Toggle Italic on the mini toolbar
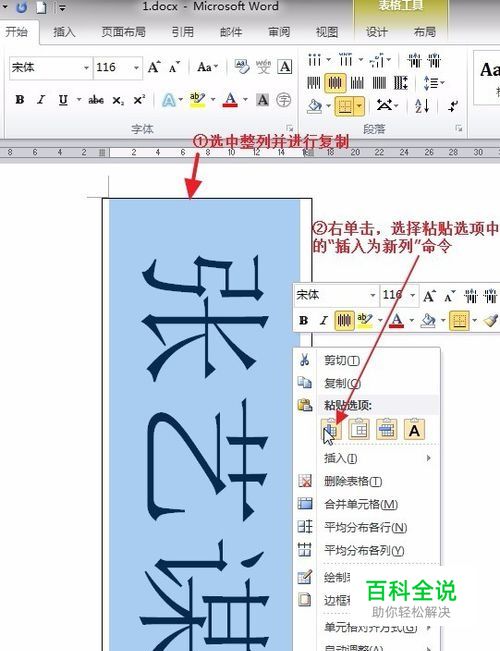Screen dimensions: 500x651 [324, 320]
